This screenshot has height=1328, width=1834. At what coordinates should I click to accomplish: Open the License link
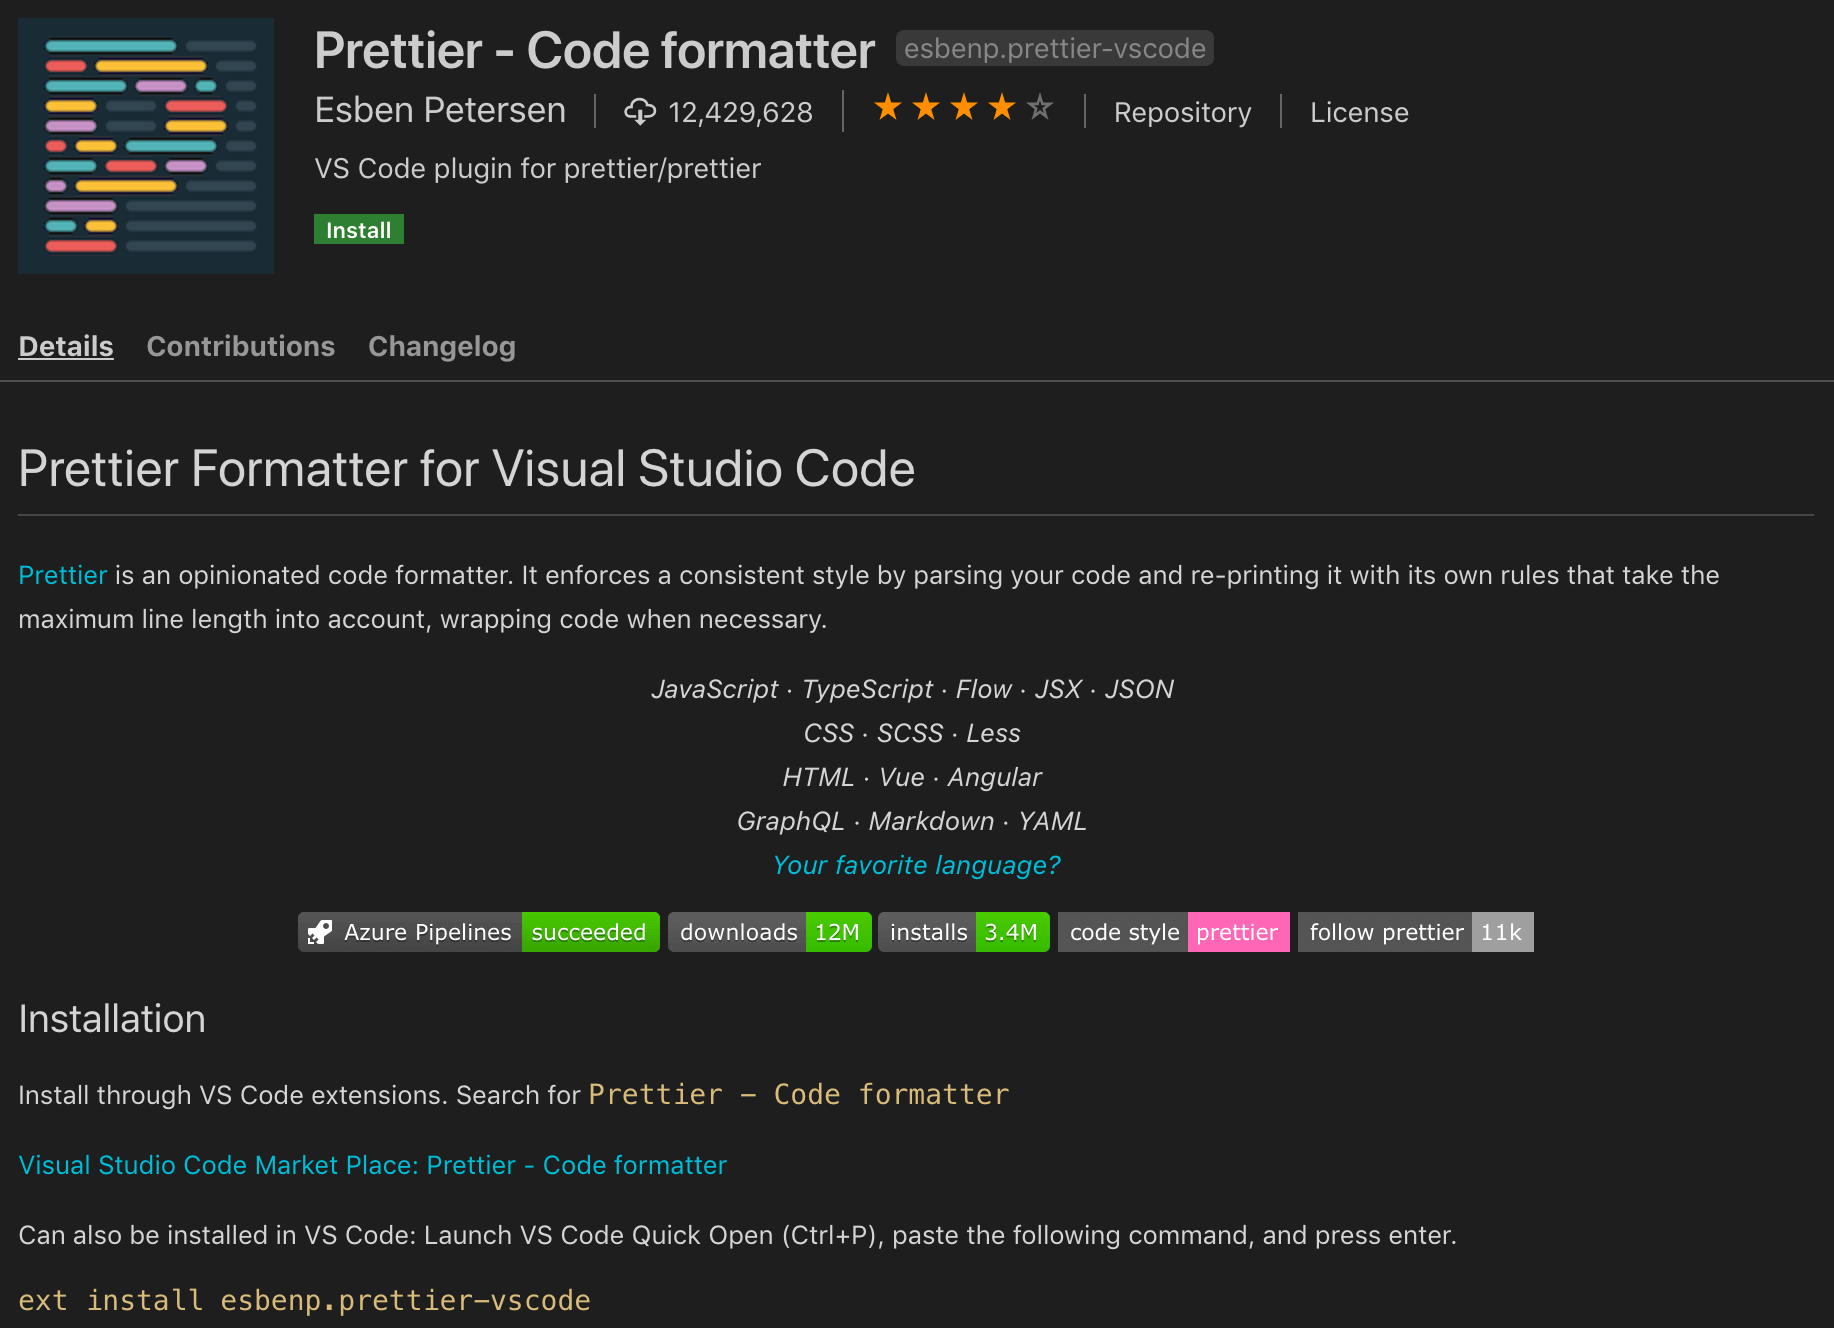click(1359, 112)
